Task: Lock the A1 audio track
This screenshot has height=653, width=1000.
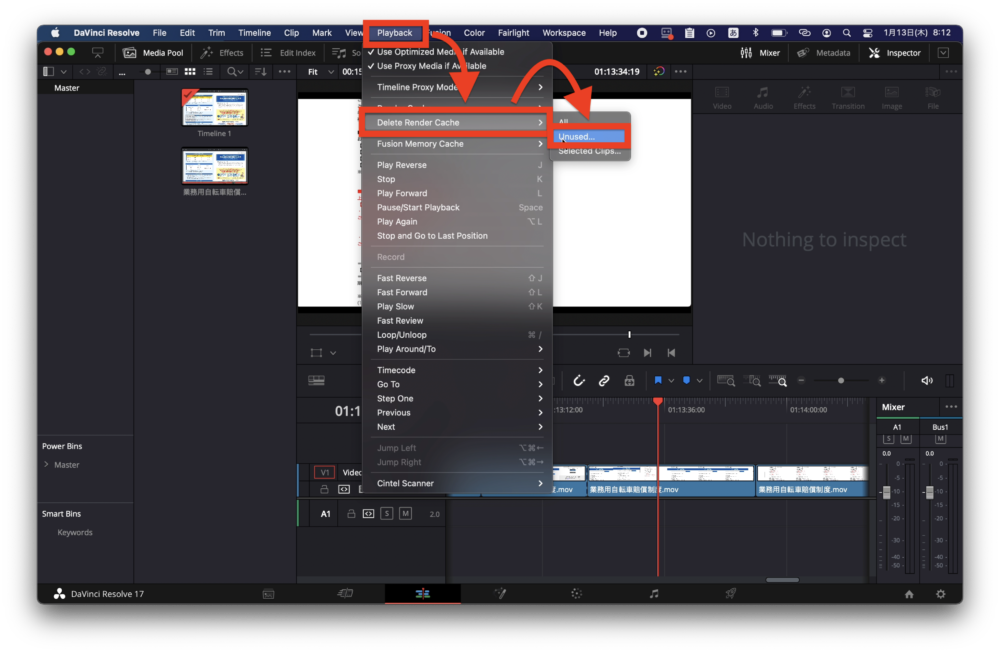Action: coord(351,513)
